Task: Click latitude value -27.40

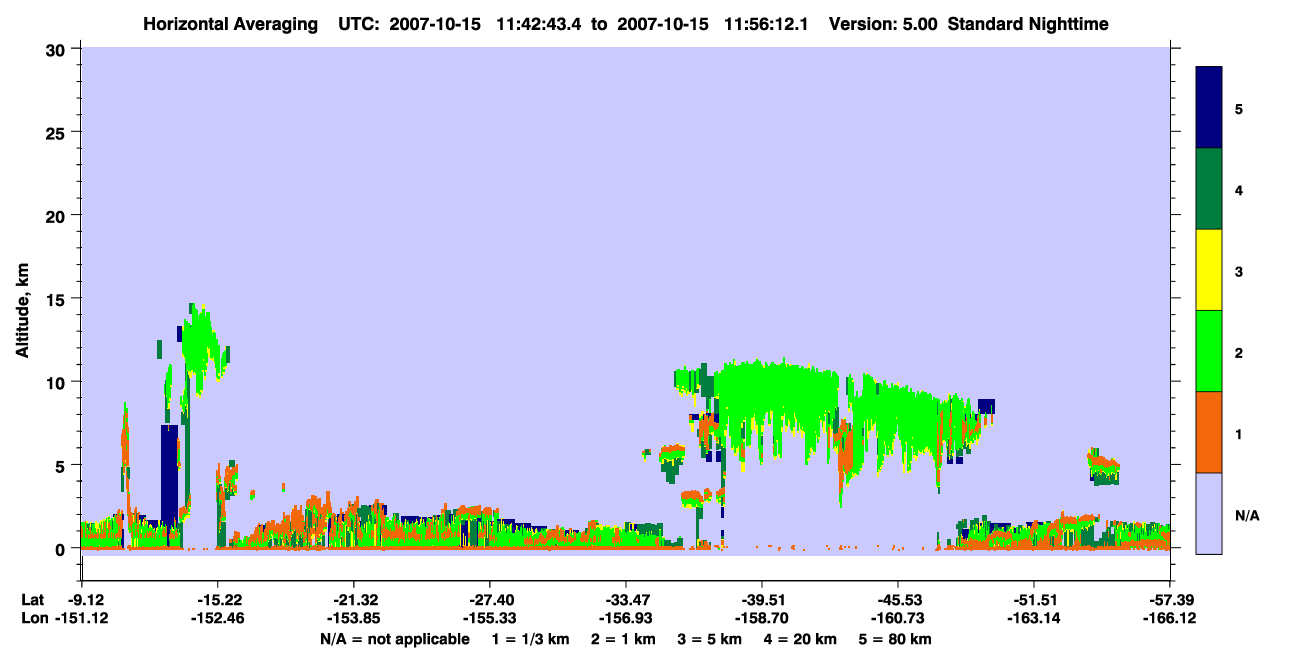Action: point(489,599)
